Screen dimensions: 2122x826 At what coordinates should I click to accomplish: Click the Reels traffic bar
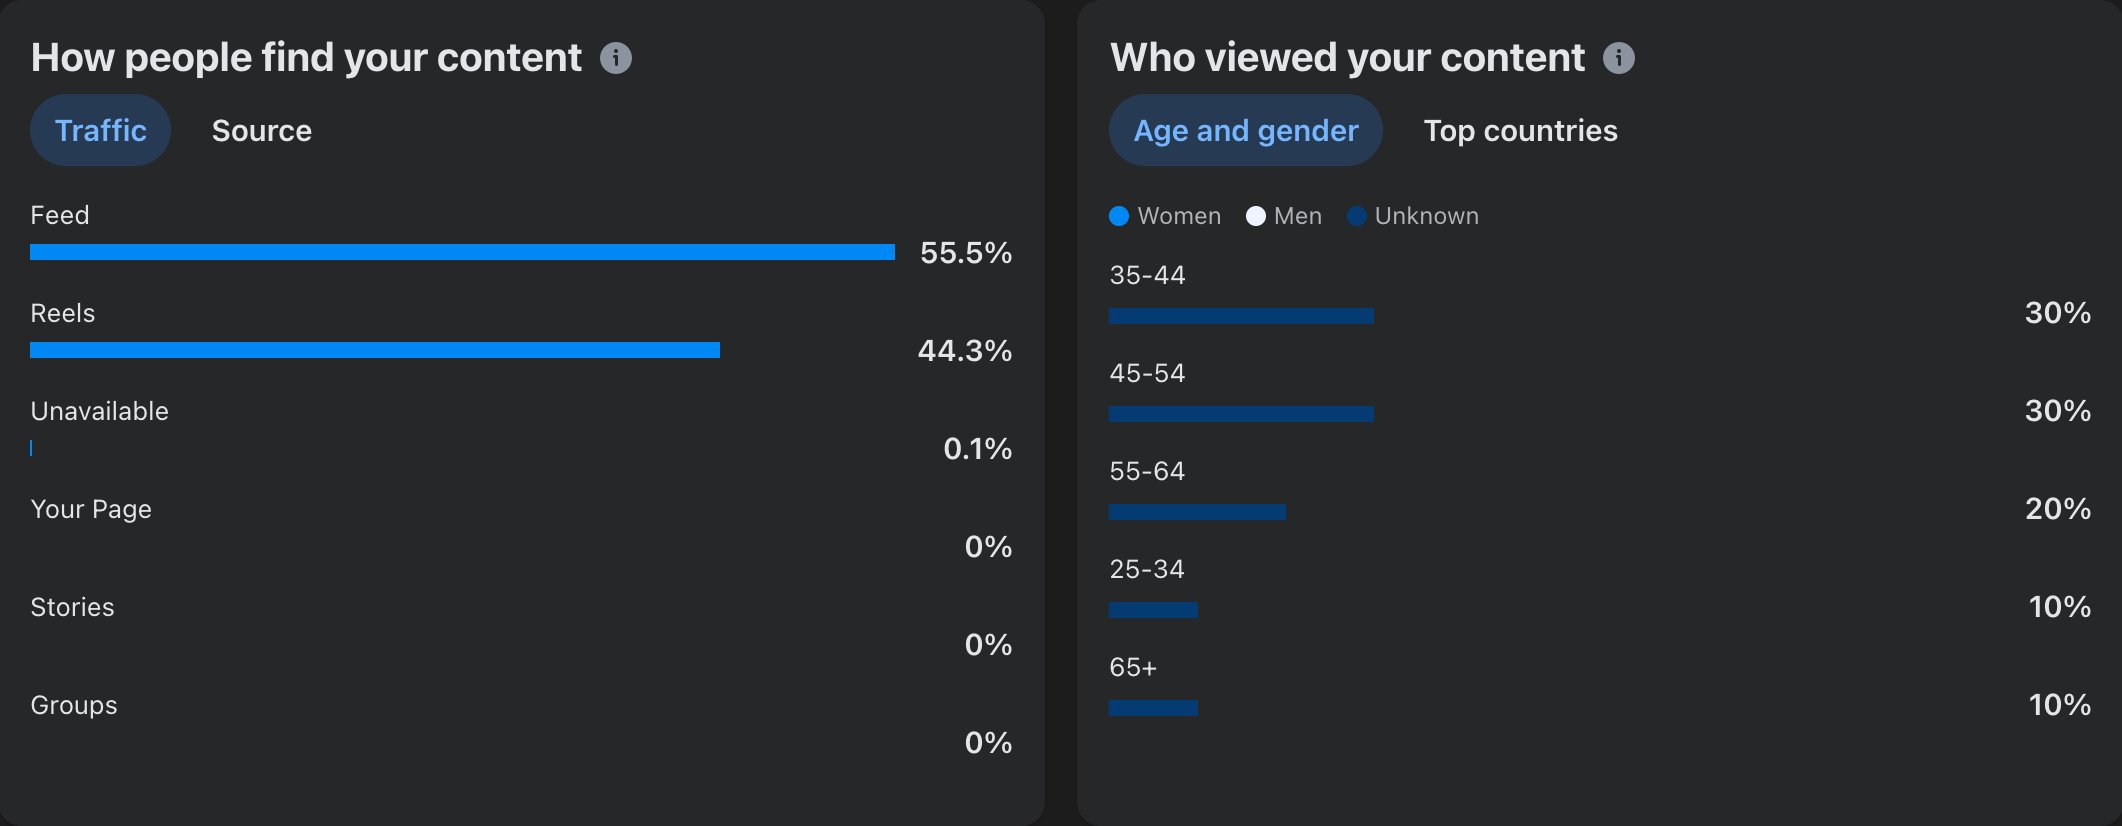[x=375, y=350]
